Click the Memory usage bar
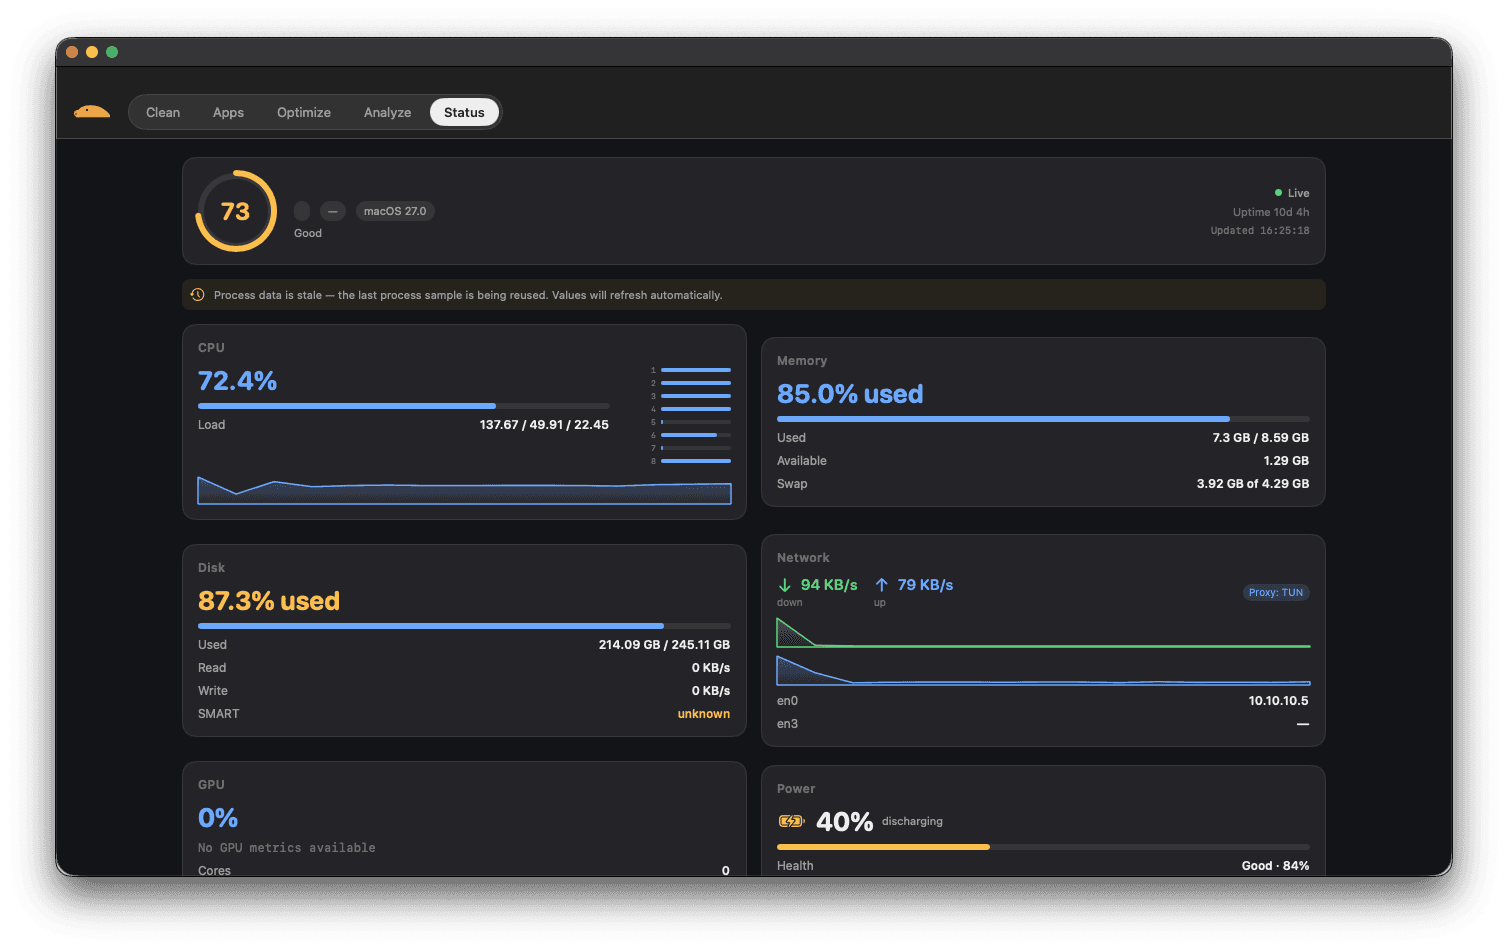1508x950 pixels. pos(1043,419)
